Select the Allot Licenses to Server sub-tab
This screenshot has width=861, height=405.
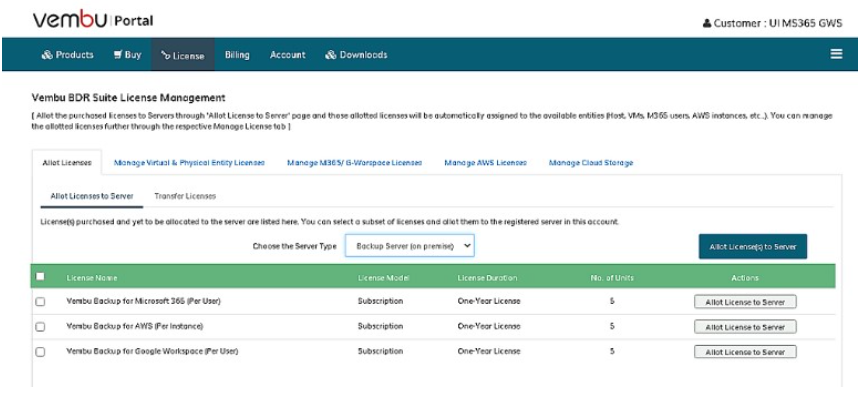pos(92,196)
